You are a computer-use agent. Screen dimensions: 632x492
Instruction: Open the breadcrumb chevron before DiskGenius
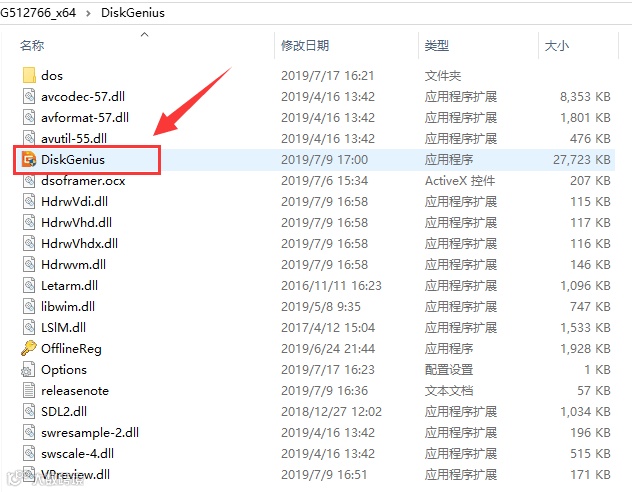point(88,13)
